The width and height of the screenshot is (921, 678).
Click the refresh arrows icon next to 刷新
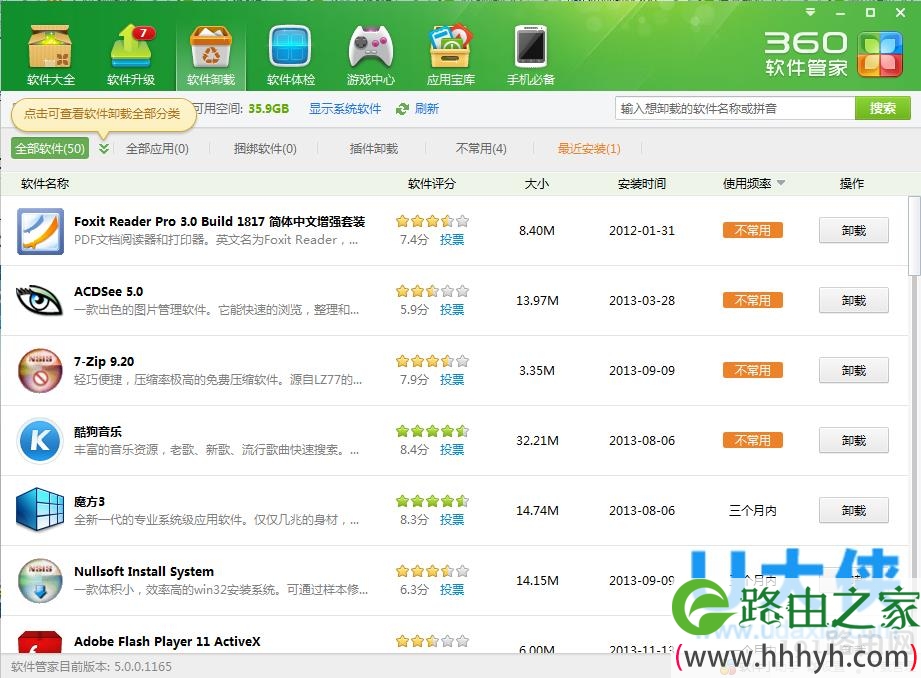[x=402, y=109]
